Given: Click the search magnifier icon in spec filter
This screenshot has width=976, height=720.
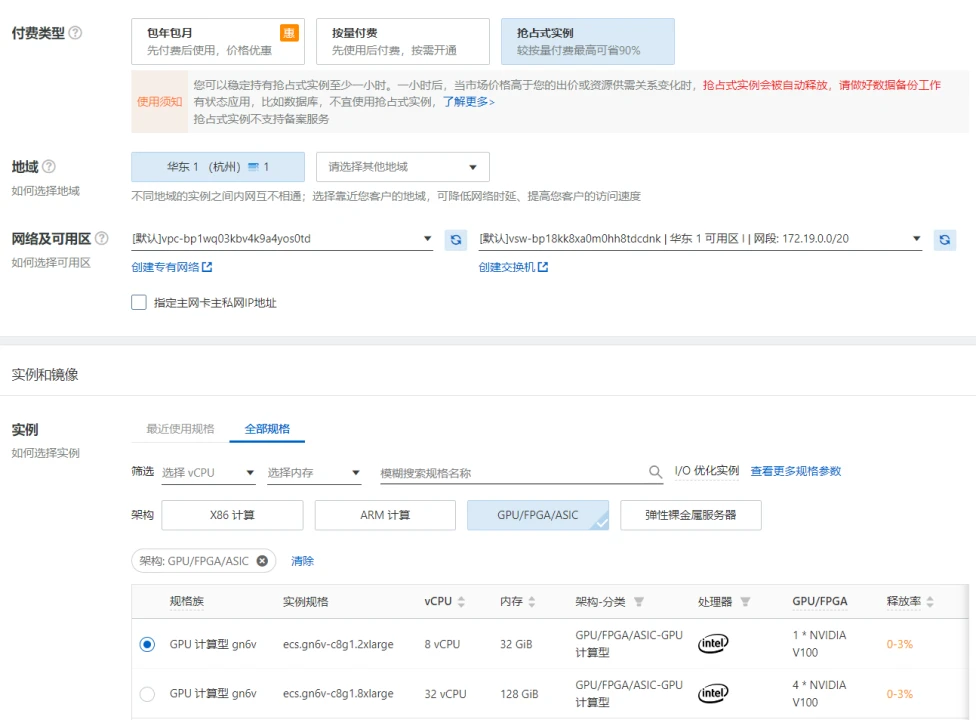Looking at the screenshot, I should click(x=655, y=472).
